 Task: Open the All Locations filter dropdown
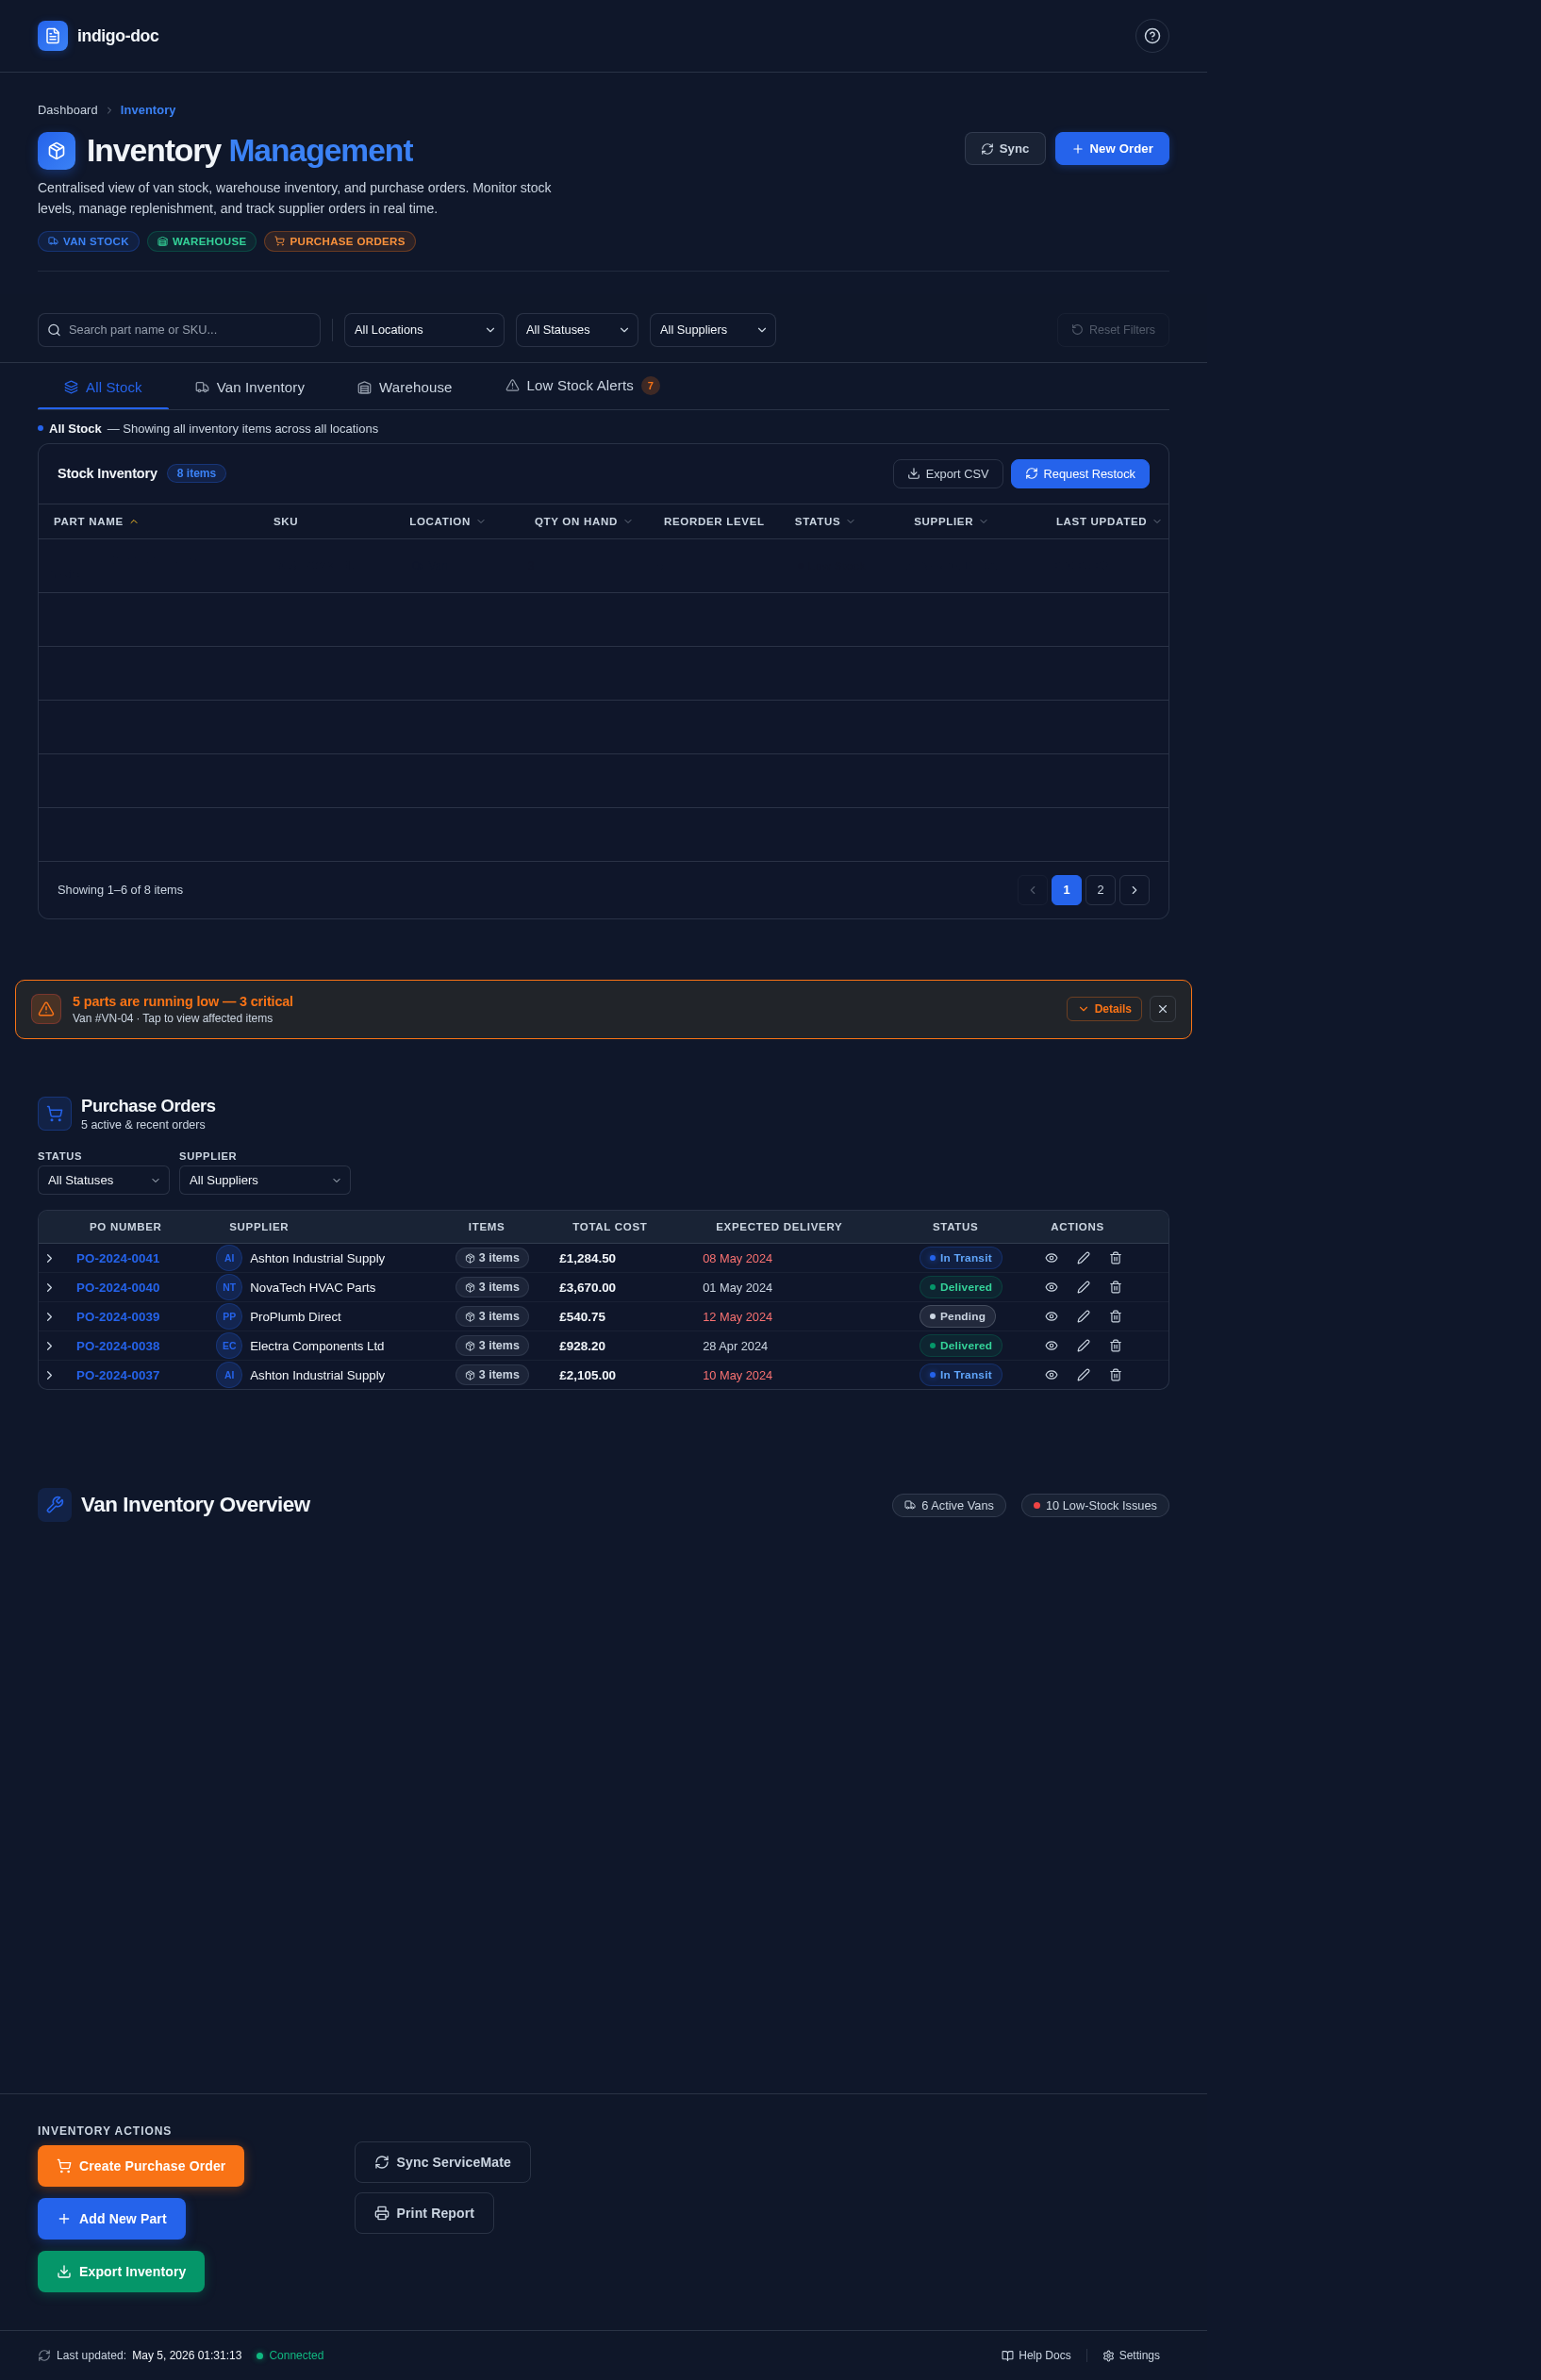[x=424, y=330]
